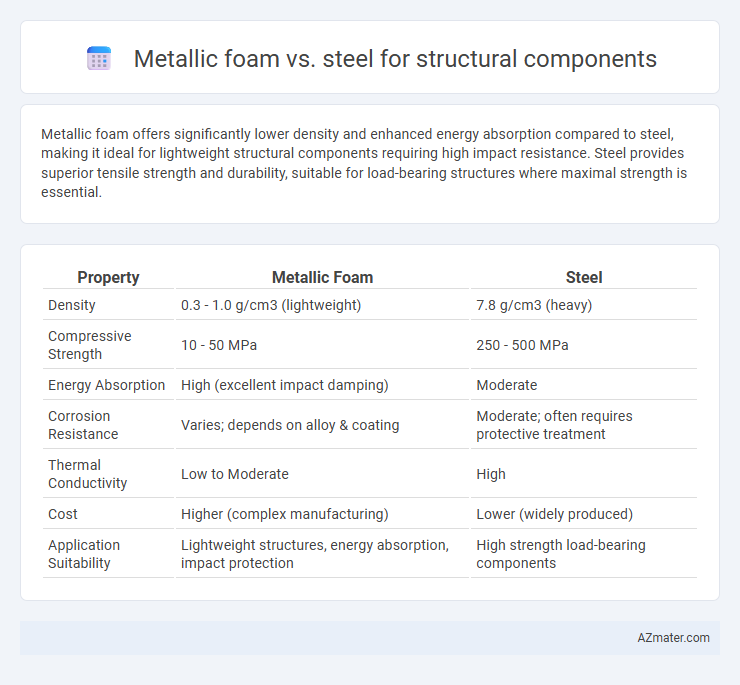The height and width of the screenshot is (685, 740).
Task: Click 'Varies; depends on alloy & coating' cell
Action: coord(290,425)
